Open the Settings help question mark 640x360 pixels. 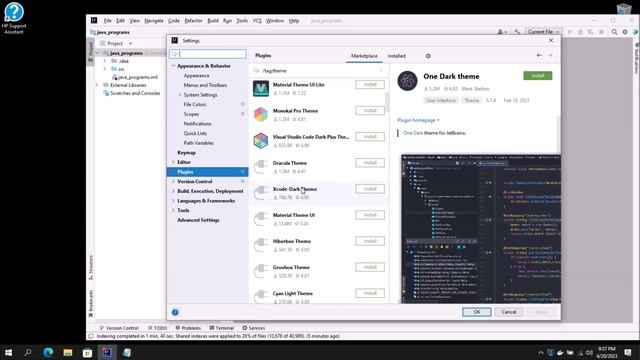tap(175, 312)
